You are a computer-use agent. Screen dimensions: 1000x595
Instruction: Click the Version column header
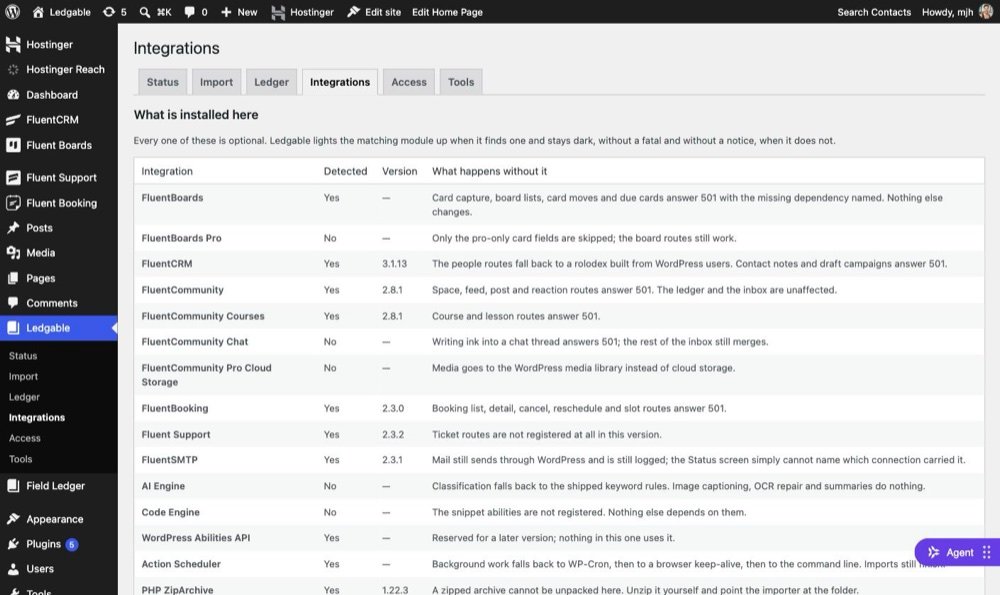pyautogui.click(x=399, y=171)
